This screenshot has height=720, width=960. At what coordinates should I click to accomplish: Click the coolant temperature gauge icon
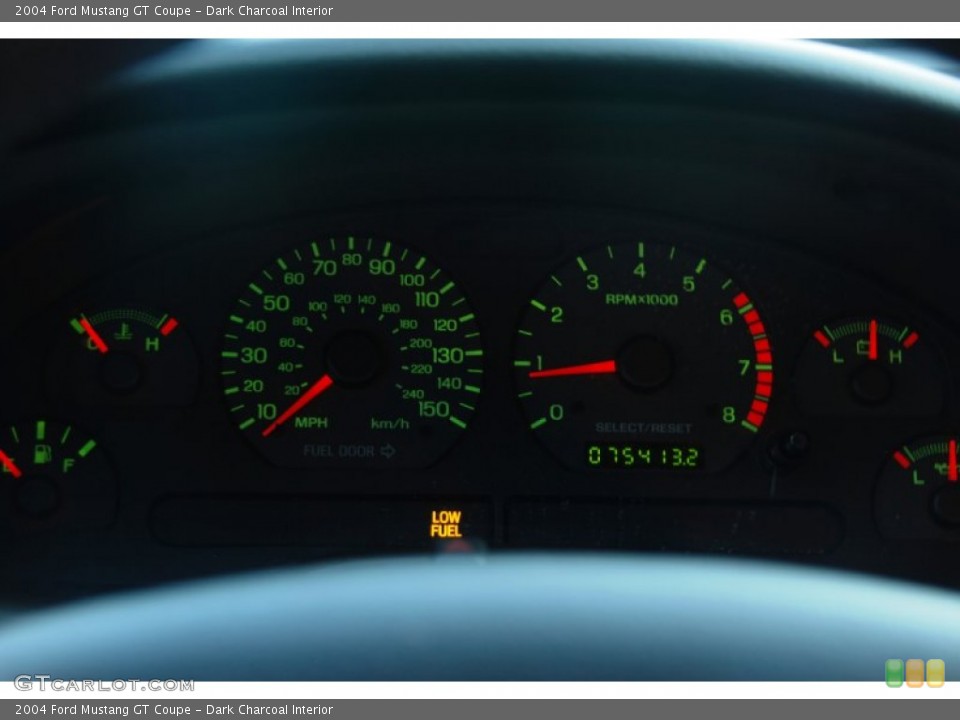(x=123, y=331)
